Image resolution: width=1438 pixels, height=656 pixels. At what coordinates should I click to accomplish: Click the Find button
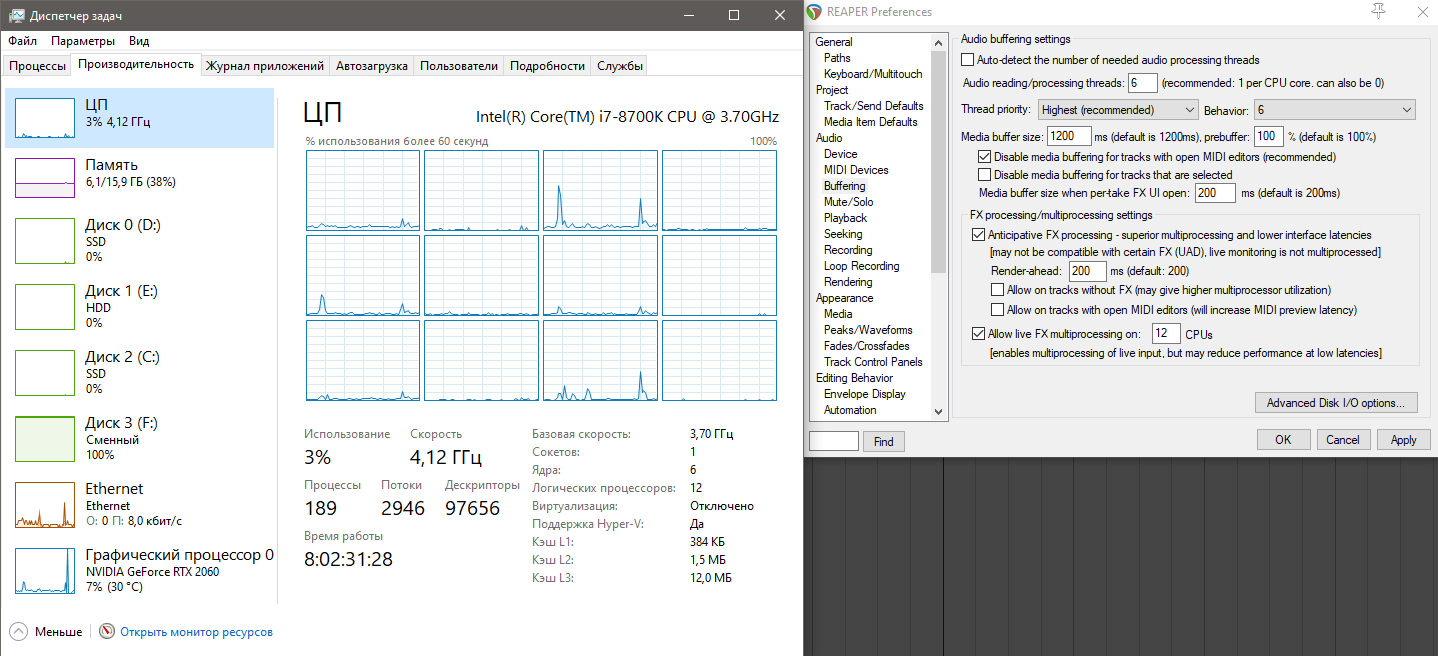click(884, 441)
